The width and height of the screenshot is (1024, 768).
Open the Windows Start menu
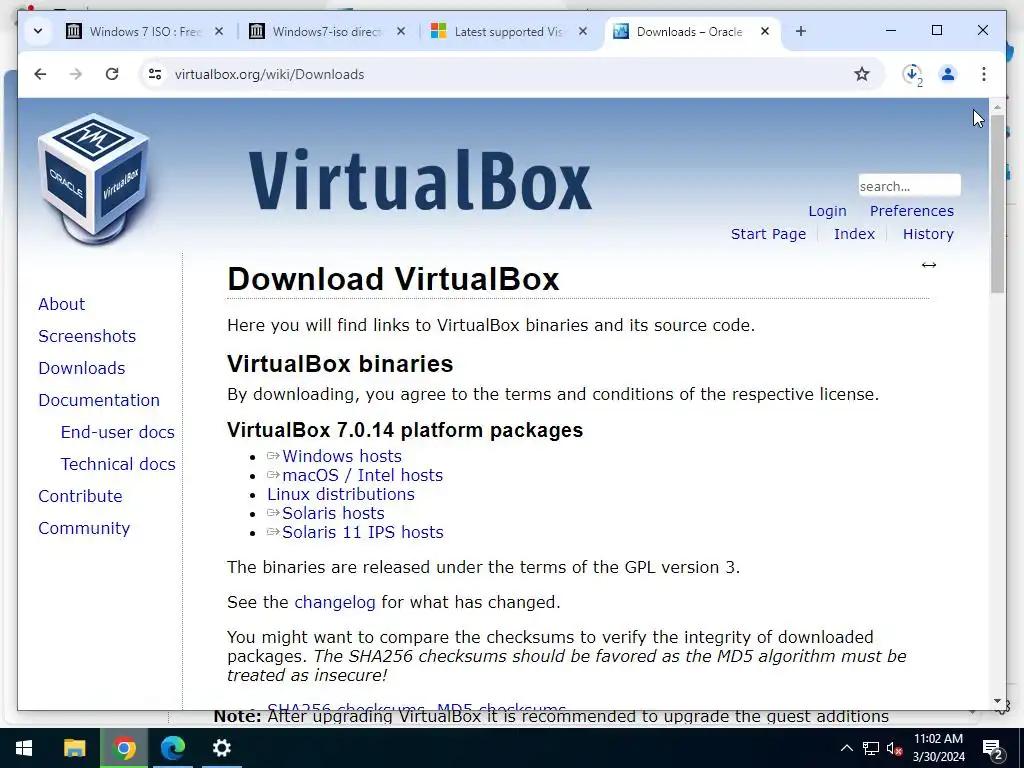[24, 748]
